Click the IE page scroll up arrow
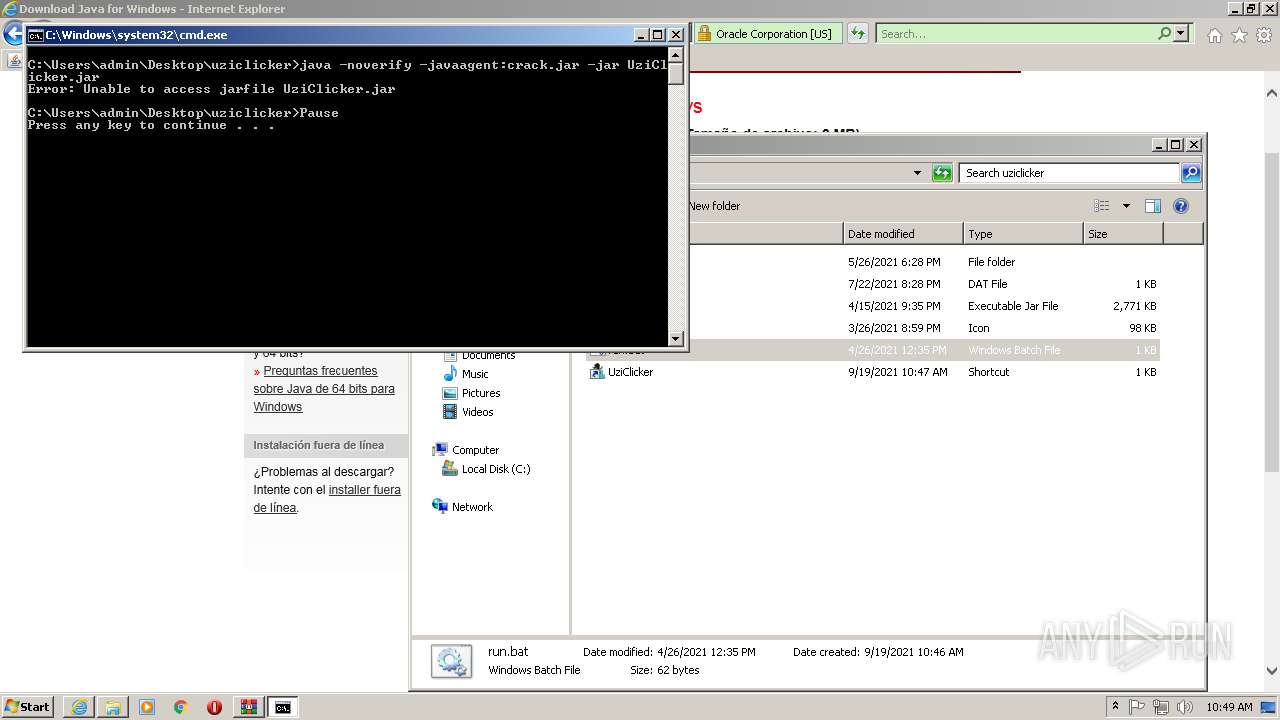The image size is (1280, 720). tap(1272, 93)
